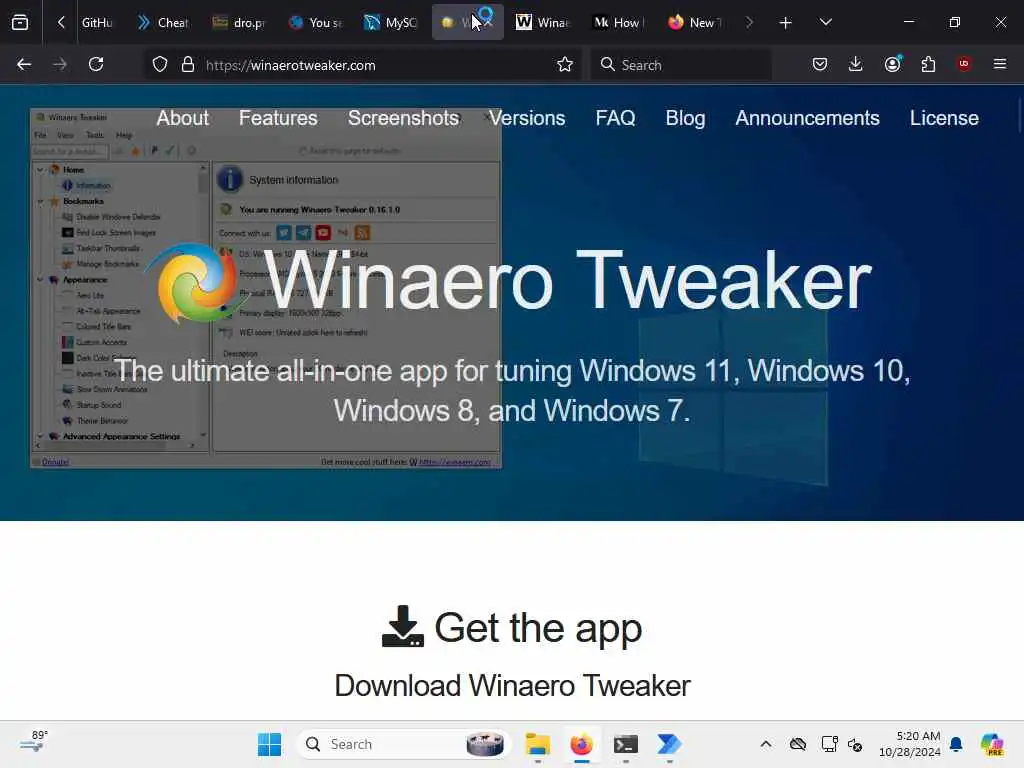Open the Blog link
The width and height of the screenshot is (1024, 768).
click(685, 118)
